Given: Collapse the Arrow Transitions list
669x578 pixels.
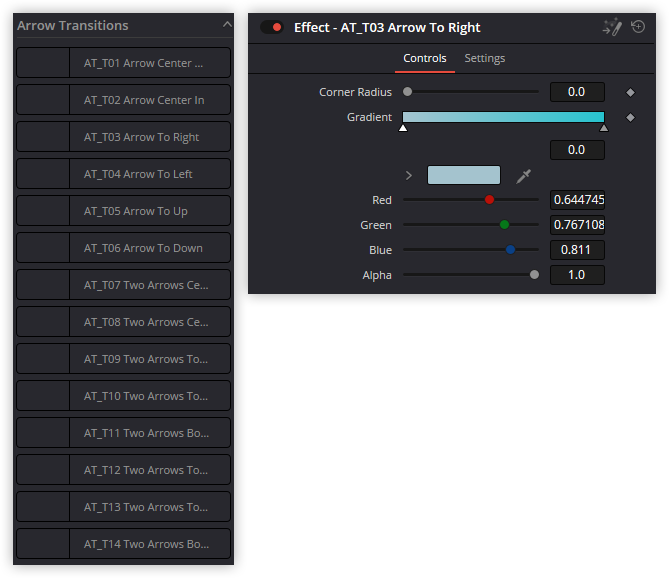Looking at the screenshot, I should coord(227,25).
